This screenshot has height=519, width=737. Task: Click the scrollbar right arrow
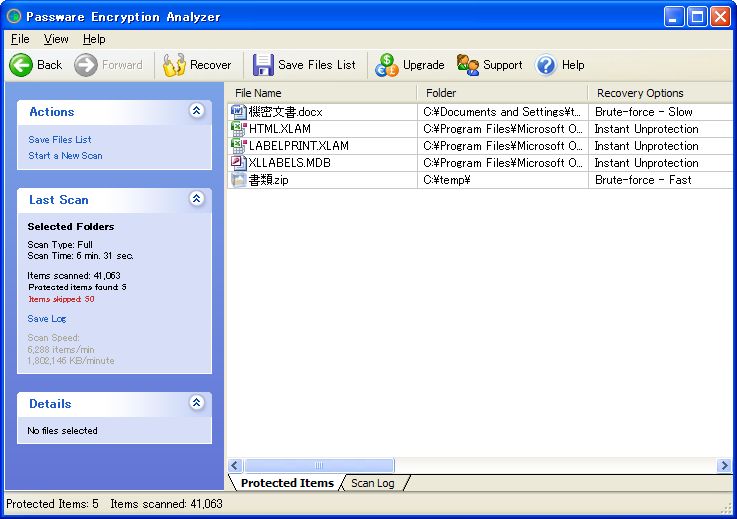(x=724, y=465)
